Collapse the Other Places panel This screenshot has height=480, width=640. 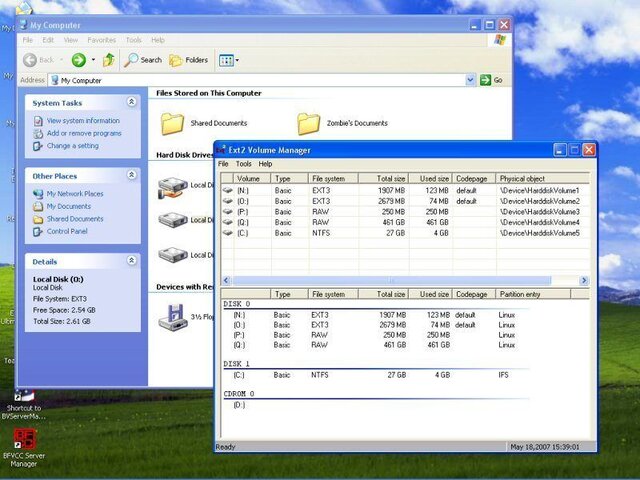(131, 175)
